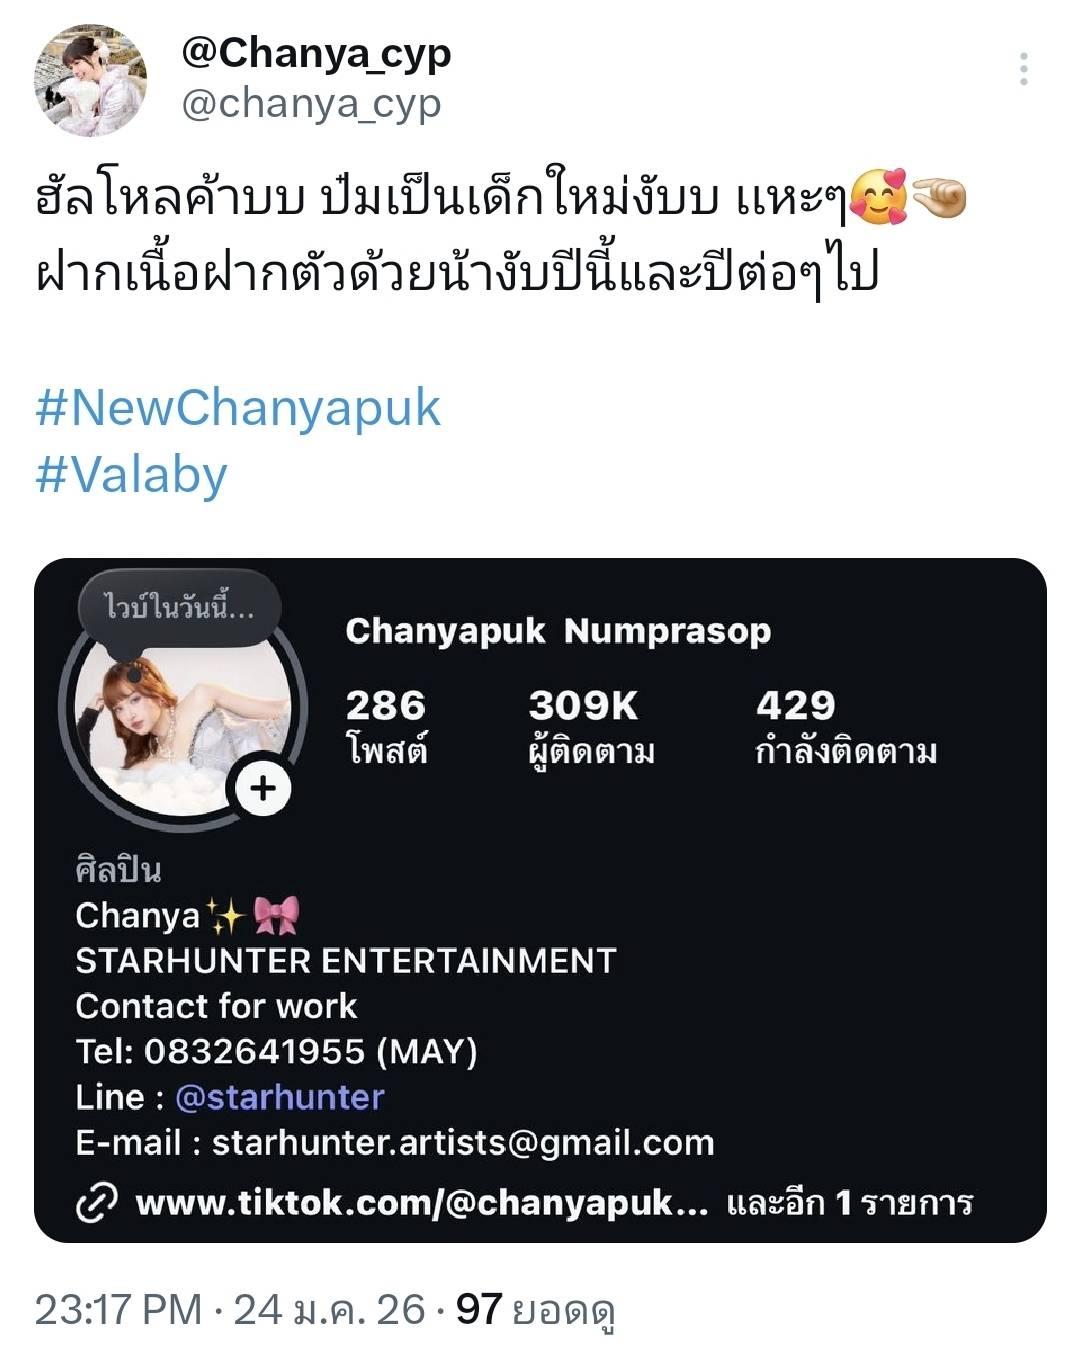Tap the link chain icon in bio
This screenshot has height=1350, width=1080.
tap(97, 1203)
